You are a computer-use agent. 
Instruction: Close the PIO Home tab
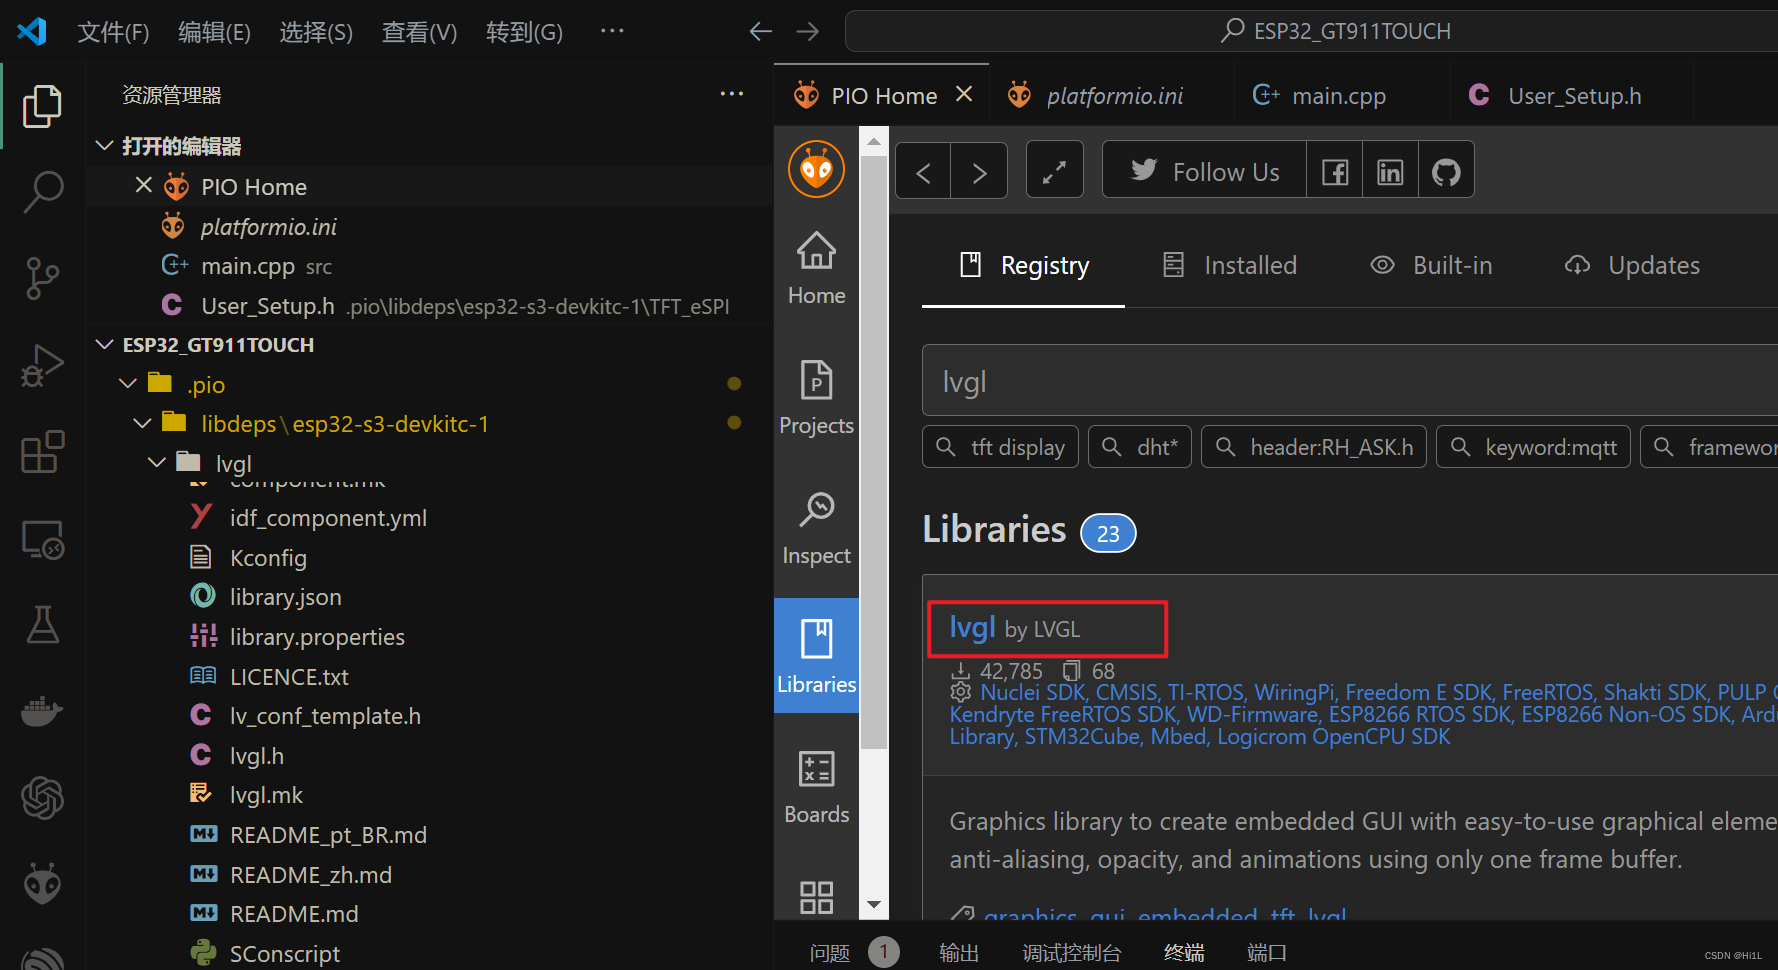(964, 94)
